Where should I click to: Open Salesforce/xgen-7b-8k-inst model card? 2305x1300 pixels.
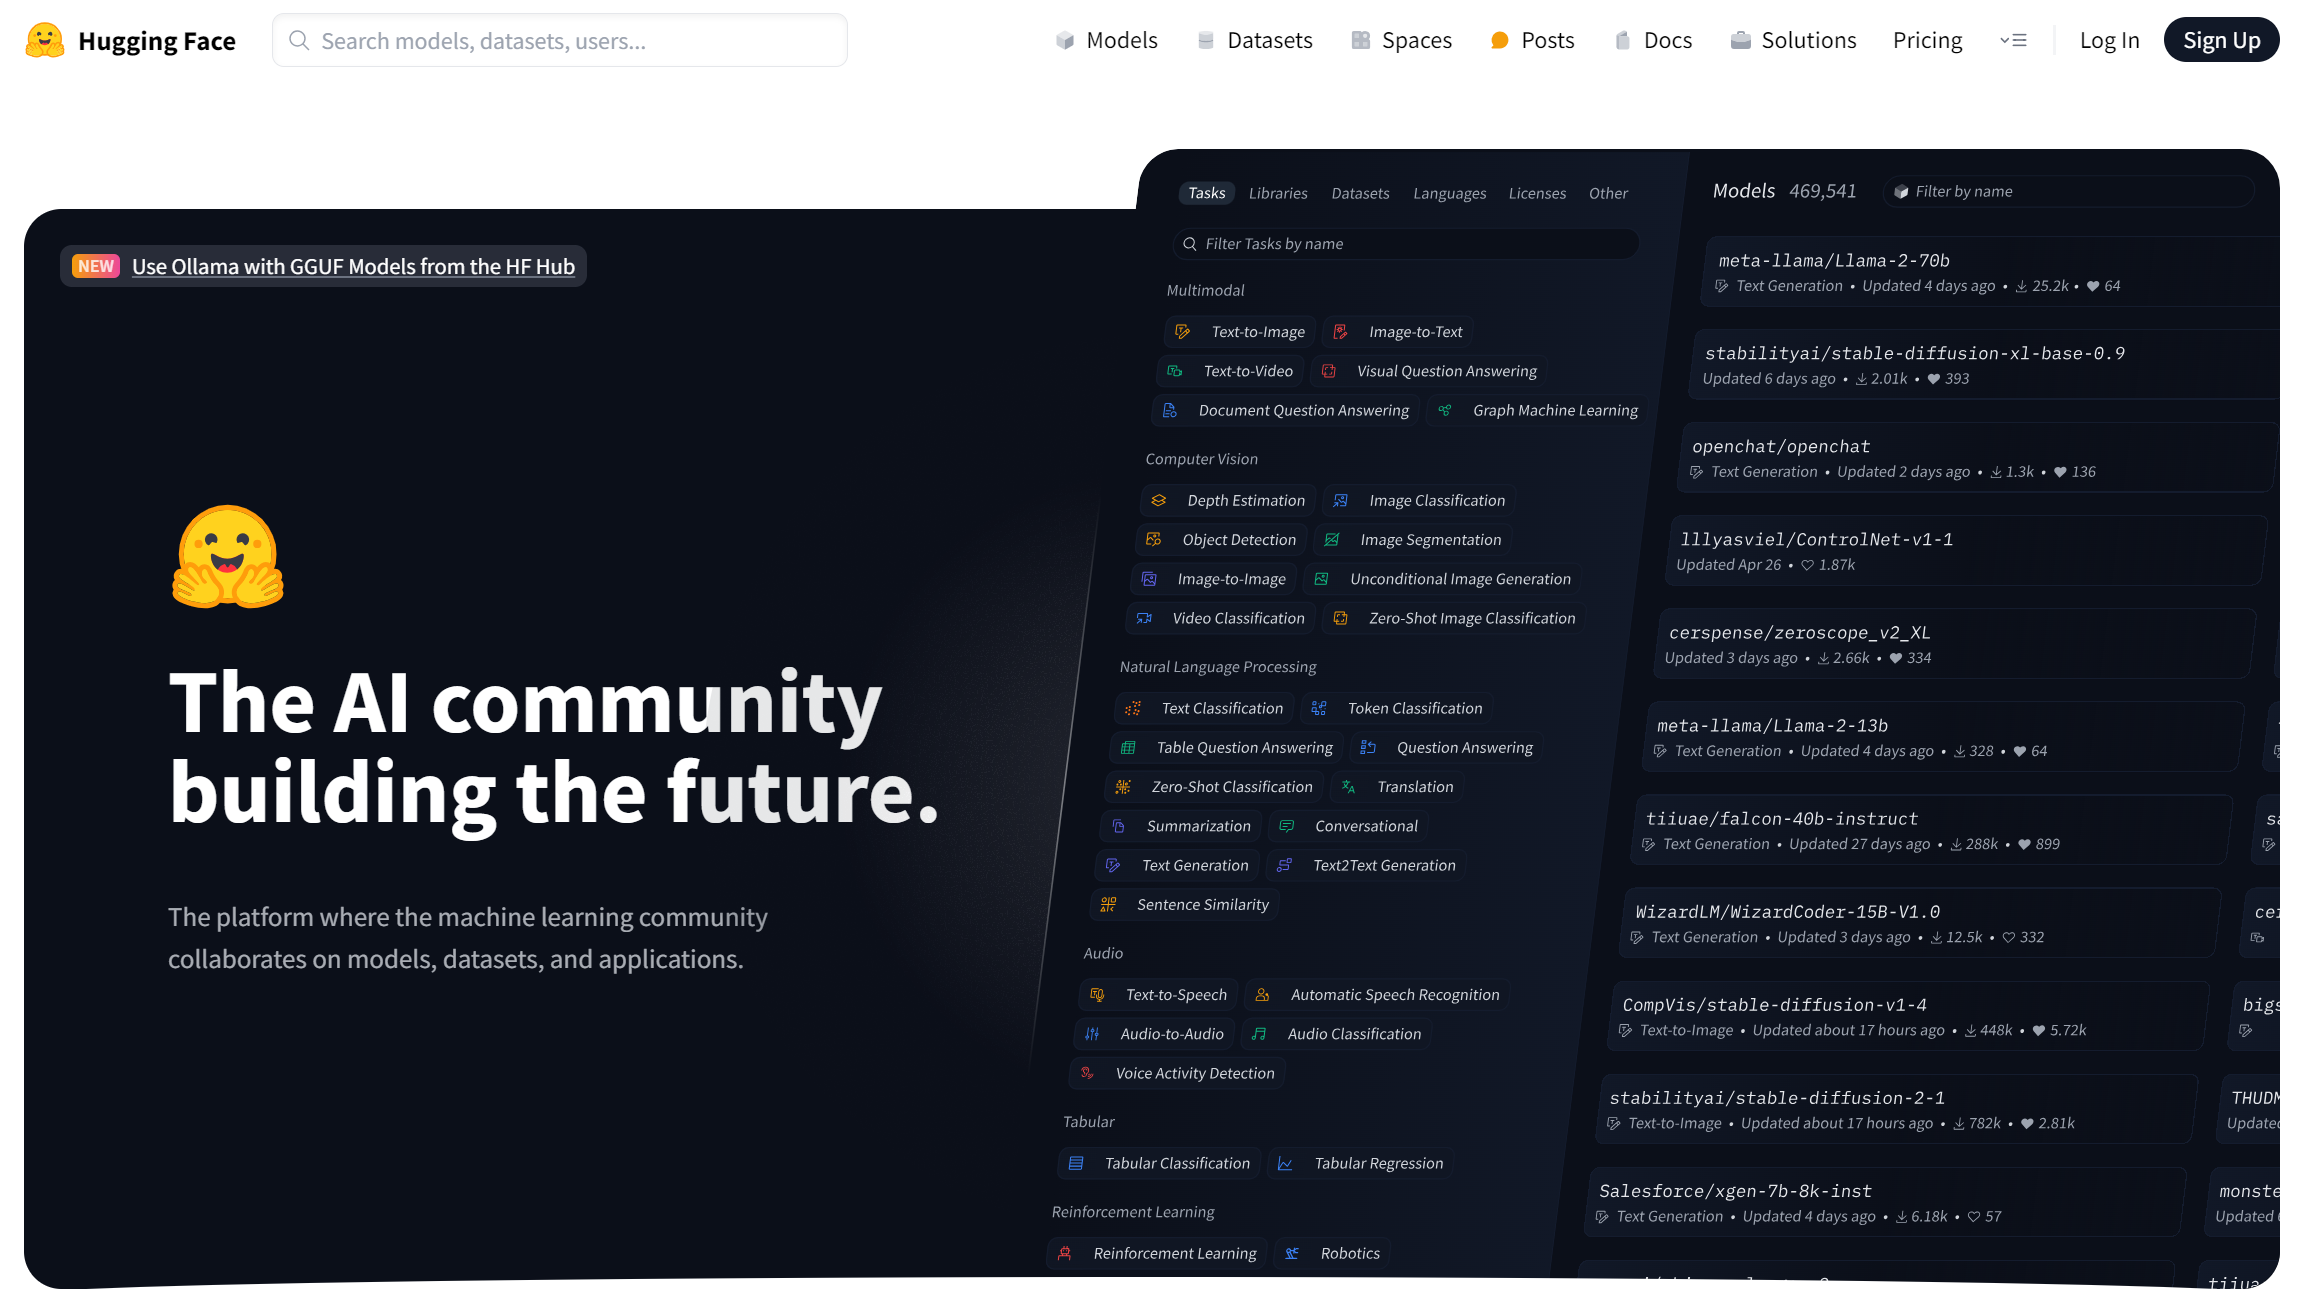(x=1886, y=1202)
